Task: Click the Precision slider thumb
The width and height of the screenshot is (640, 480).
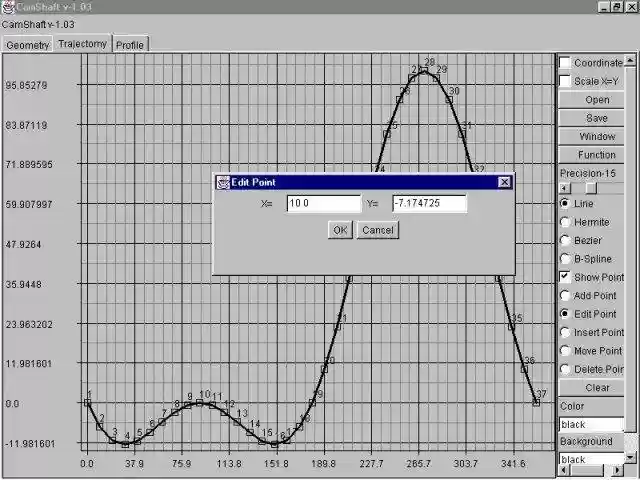Action: click(x=590, y=188)
